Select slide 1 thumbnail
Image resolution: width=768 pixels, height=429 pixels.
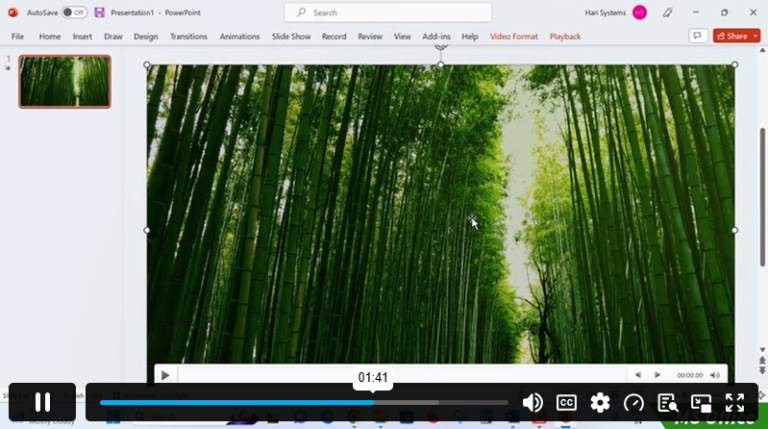[65, 81]
